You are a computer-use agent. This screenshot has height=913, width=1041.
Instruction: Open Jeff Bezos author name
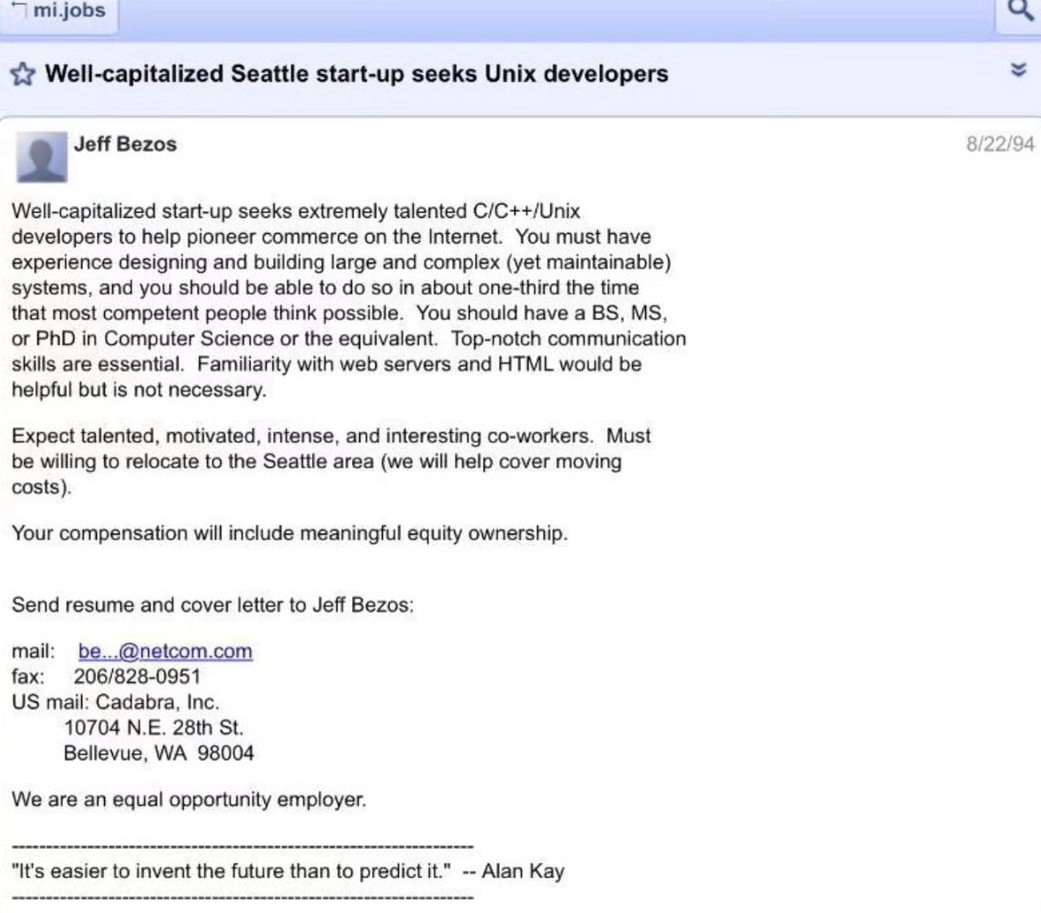125,144
